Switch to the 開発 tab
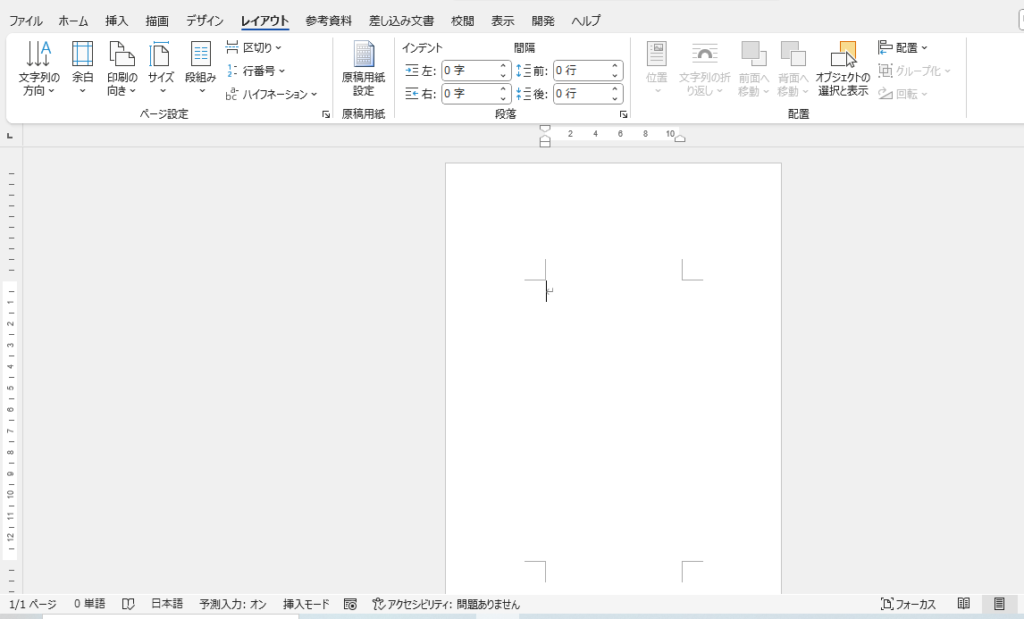 click(x=543, y=21)
